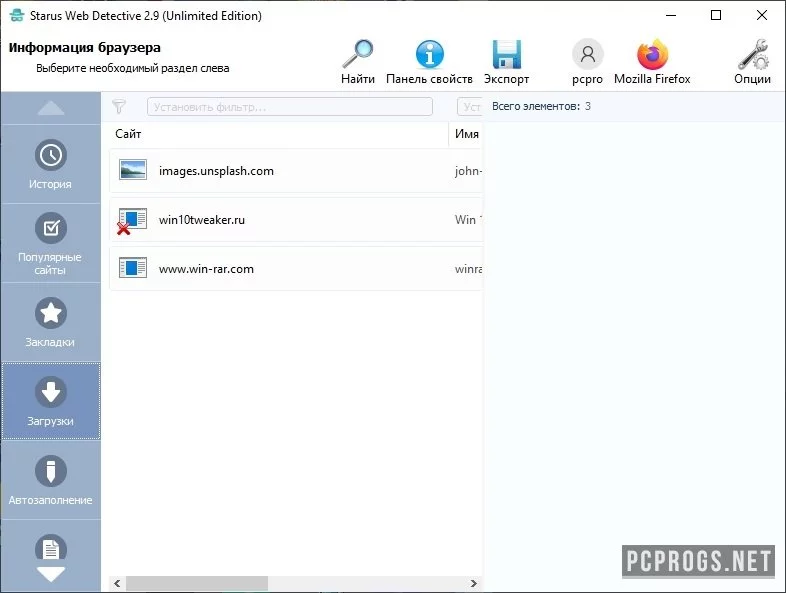Focus the second partially visible filter field
Image resolution: width=786 pixels, height=593 pixels.
470,107
